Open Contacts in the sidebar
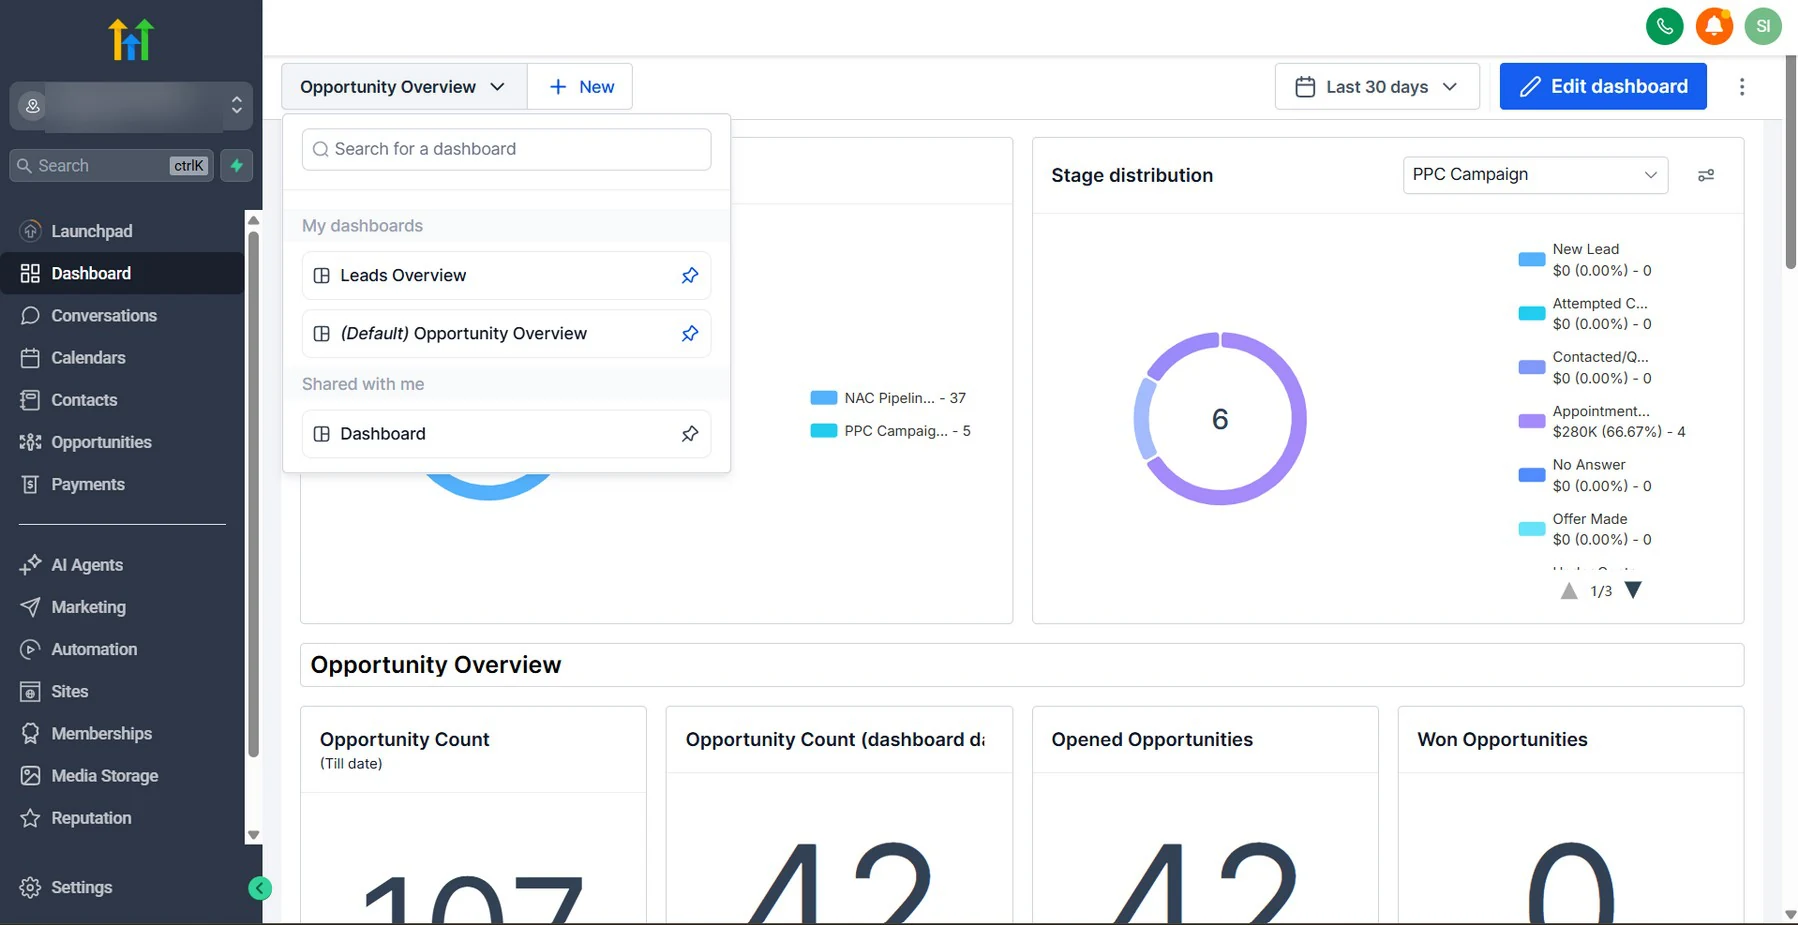The image size is (1798, 925). pyautogui.click(x=122, y=400)
